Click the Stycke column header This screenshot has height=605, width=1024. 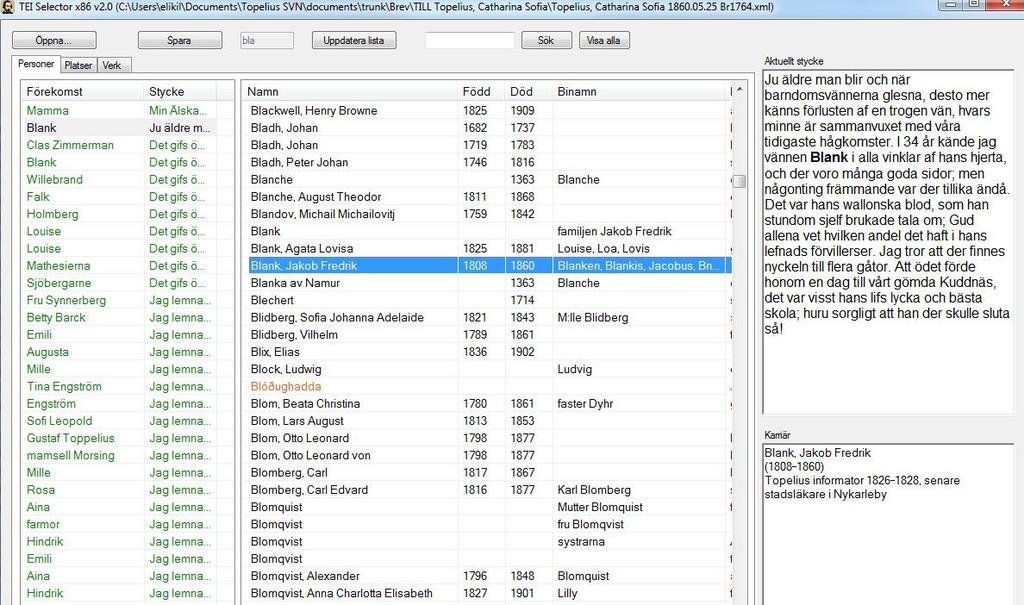click(x=180, y=91)
